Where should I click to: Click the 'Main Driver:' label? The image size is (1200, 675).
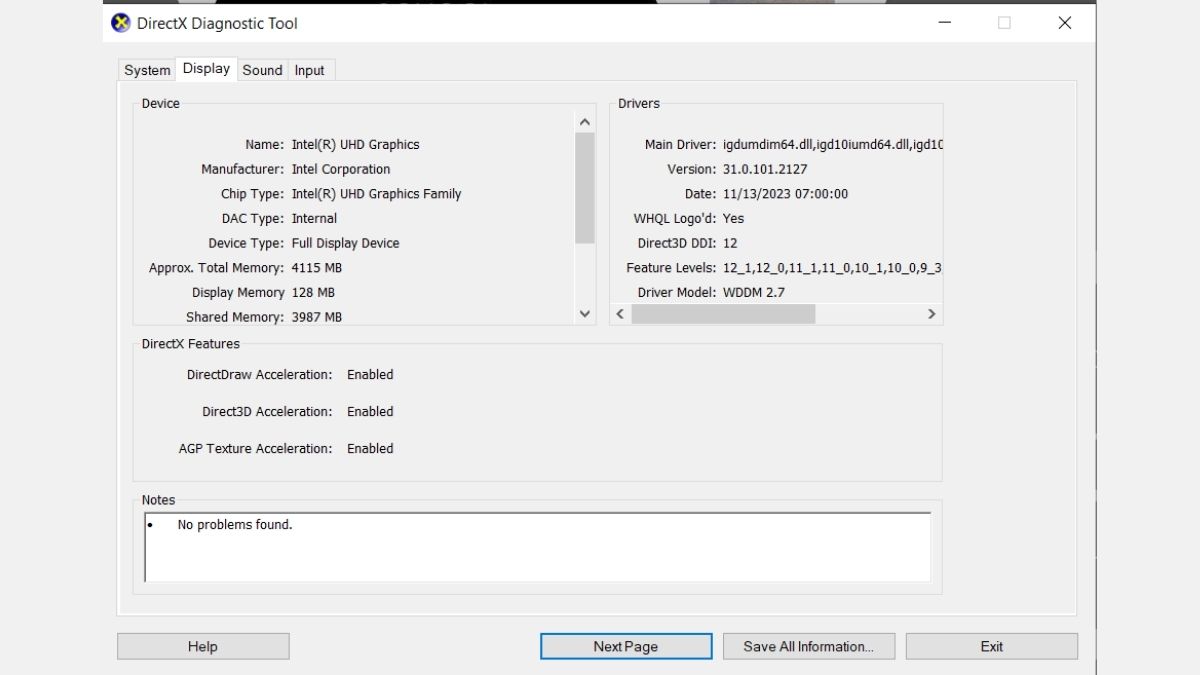tap(680, 144)
